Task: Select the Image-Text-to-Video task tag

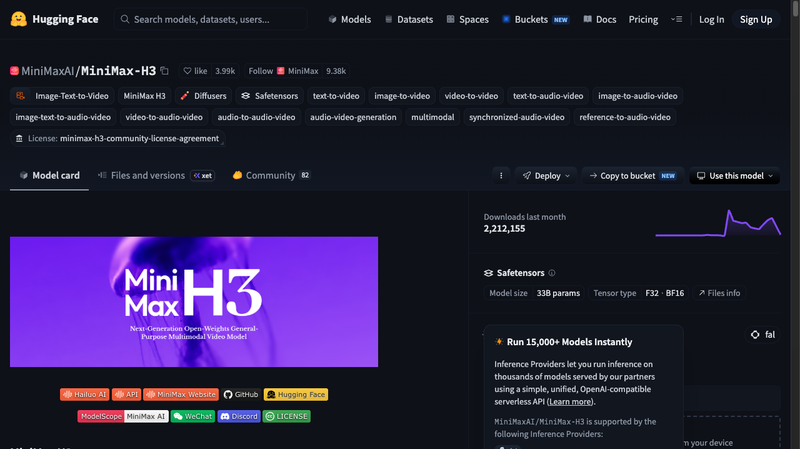Action: (x=62, y=96)
